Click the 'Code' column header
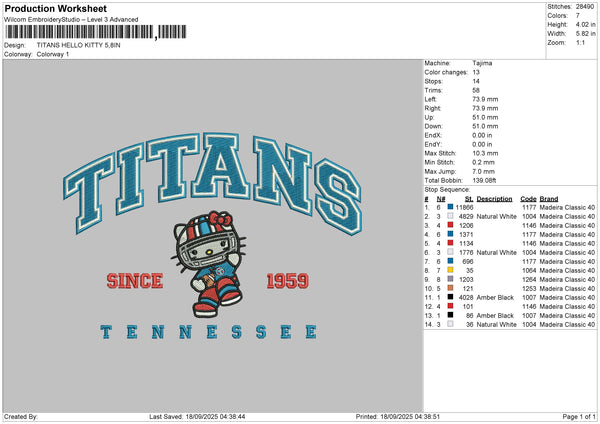This screenshot has height=424, width=600. pyautogui.click(x=528, y=199)
